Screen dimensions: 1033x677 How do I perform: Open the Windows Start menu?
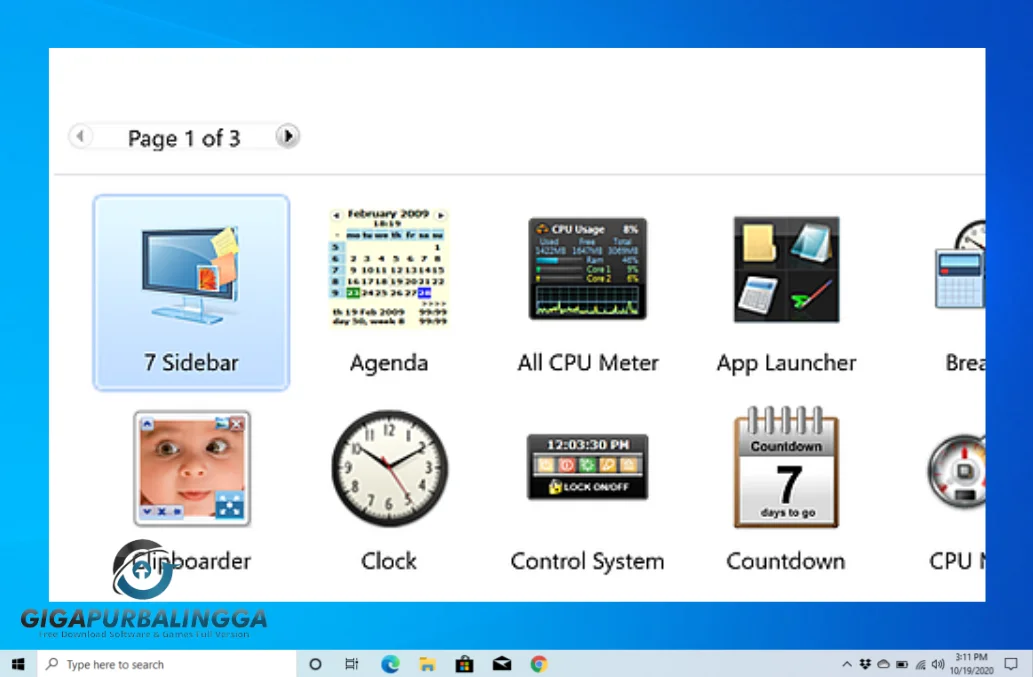pyautogui.click(x=18, y=664)
